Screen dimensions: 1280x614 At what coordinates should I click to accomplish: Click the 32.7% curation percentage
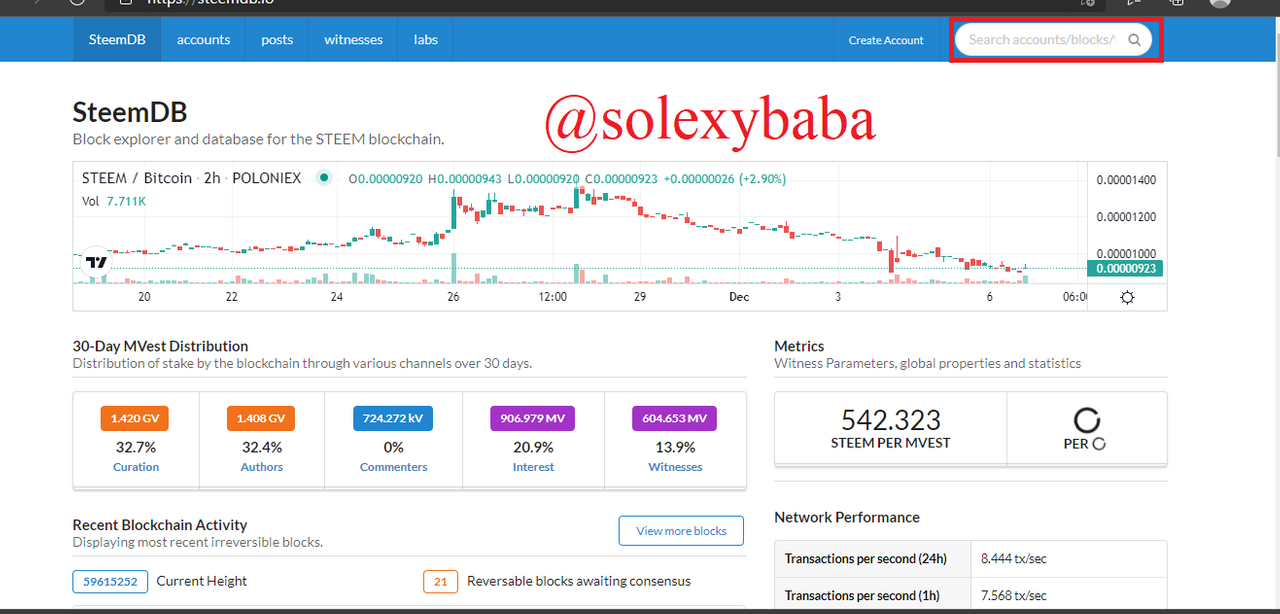tap(136, 447)
